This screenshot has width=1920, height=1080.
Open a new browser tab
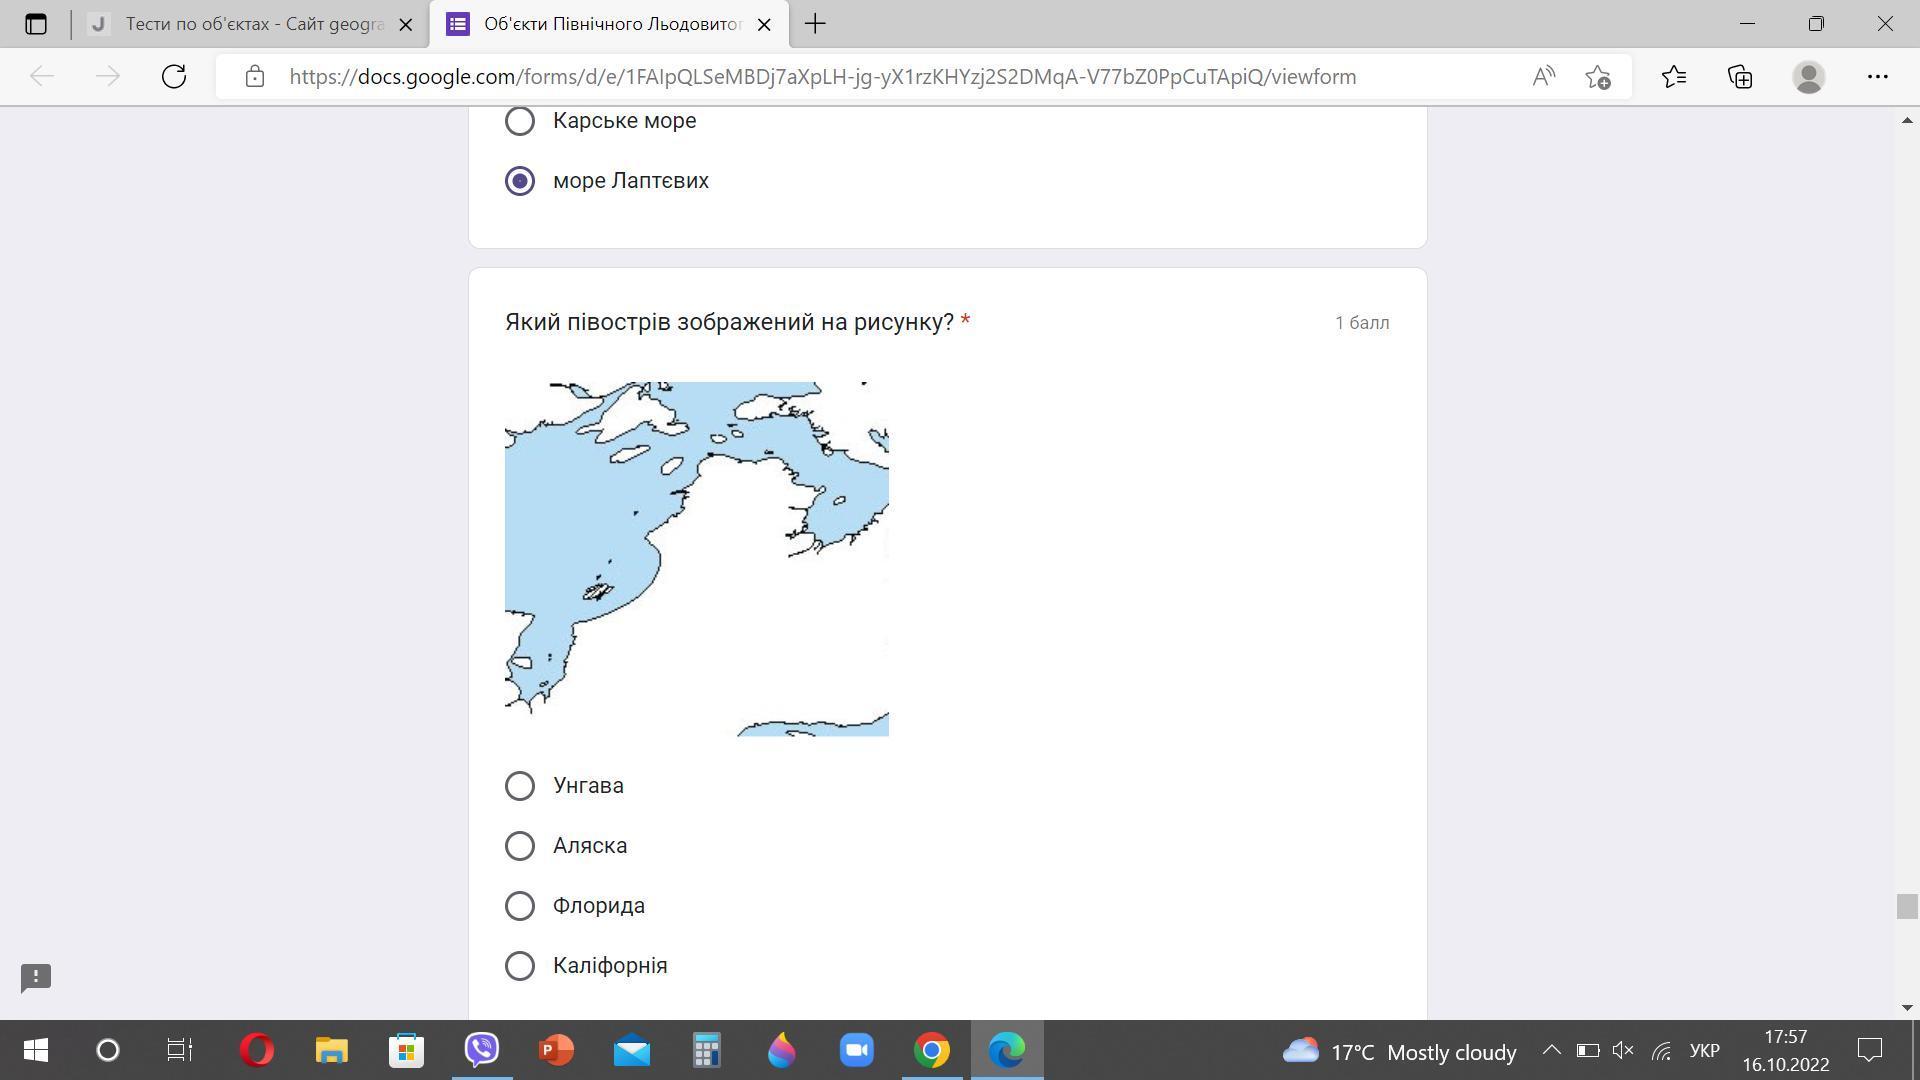coord(815,24)
